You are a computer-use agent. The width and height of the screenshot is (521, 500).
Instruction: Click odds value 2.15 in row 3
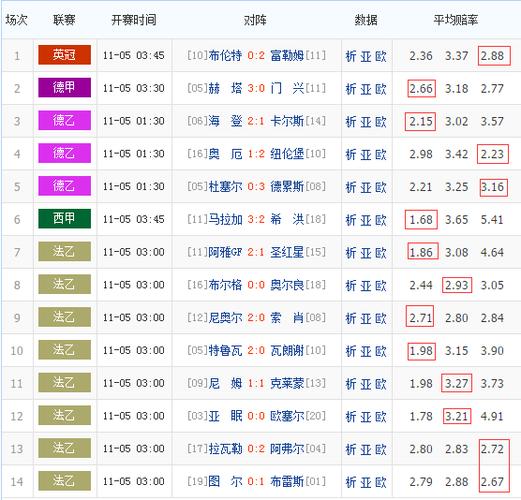(x=421, y=121)
